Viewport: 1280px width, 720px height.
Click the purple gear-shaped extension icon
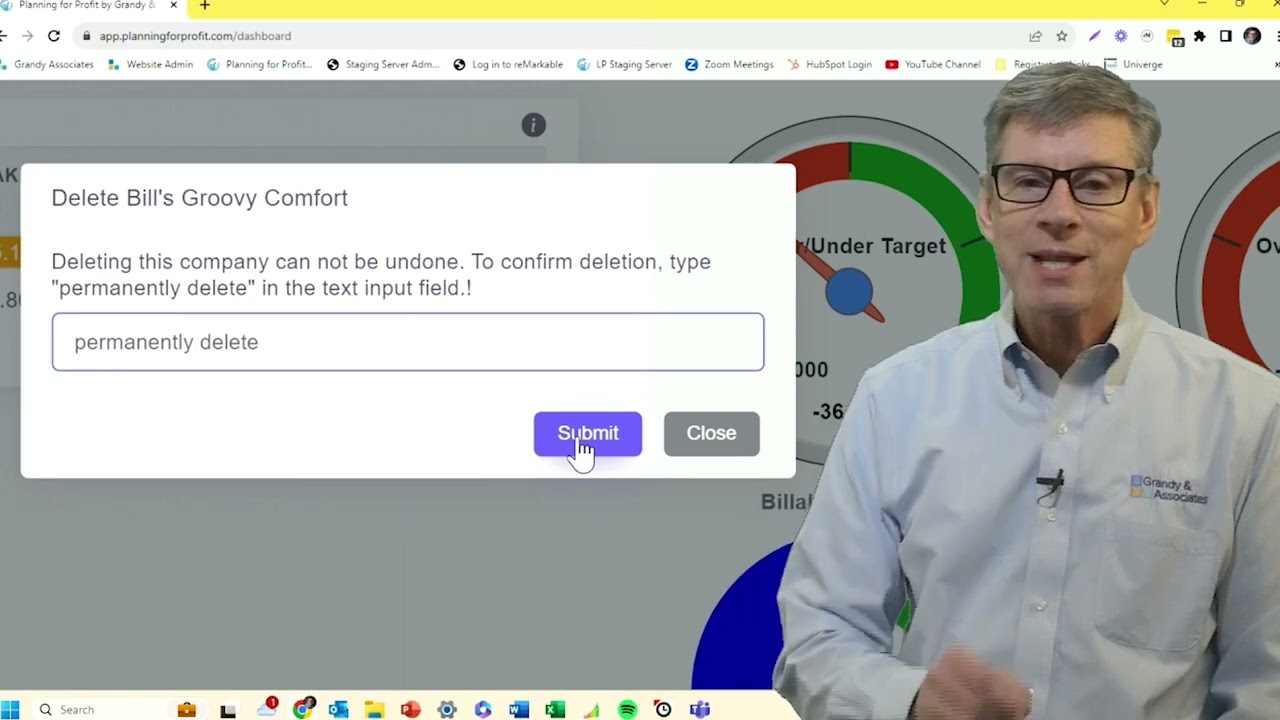pyautogui.click(x=1121, y=36)
